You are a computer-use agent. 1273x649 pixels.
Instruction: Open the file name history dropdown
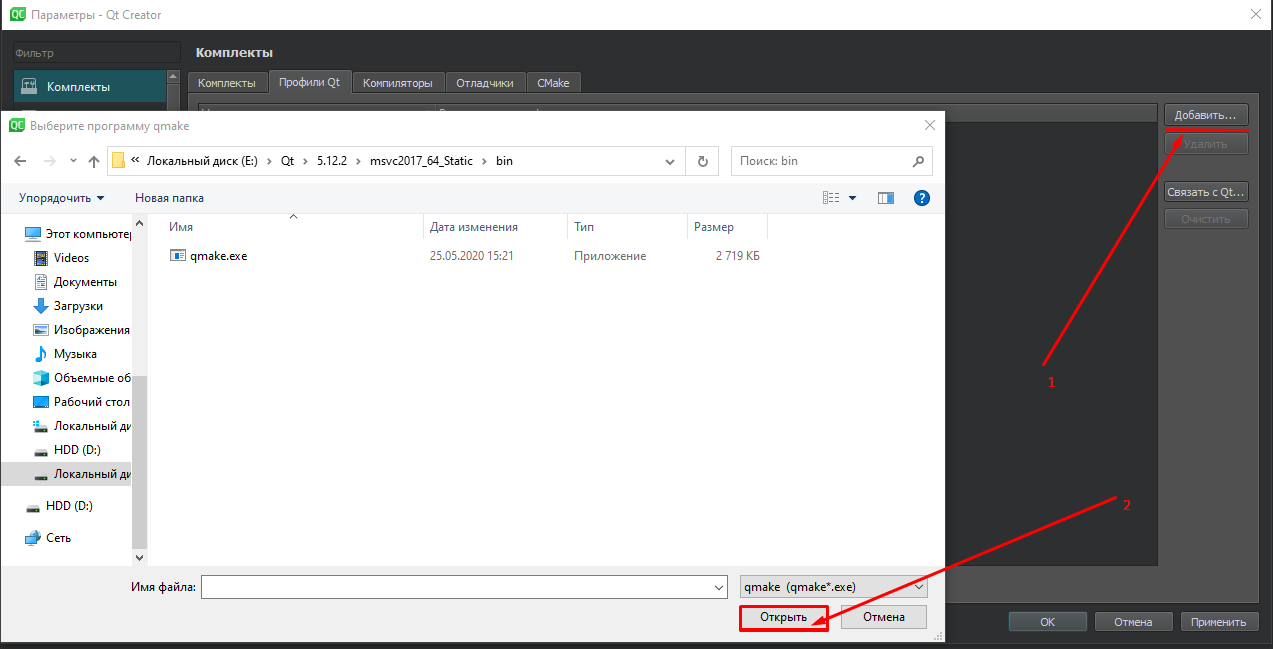718,587
